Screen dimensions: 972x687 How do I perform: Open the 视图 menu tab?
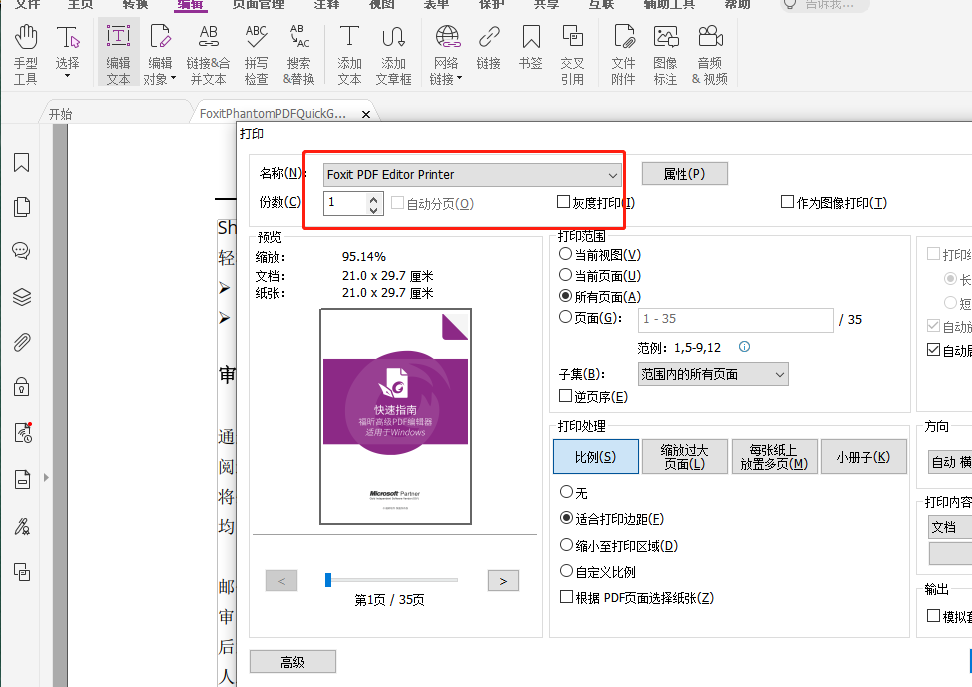(379, 6)
